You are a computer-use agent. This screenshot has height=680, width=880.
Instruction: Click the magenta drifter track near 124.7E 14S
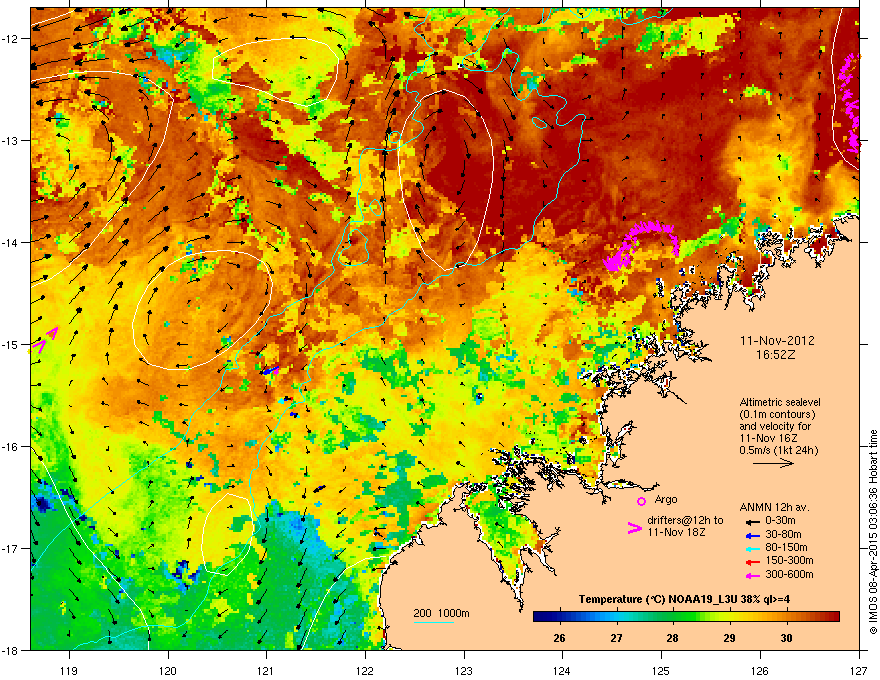641,245
